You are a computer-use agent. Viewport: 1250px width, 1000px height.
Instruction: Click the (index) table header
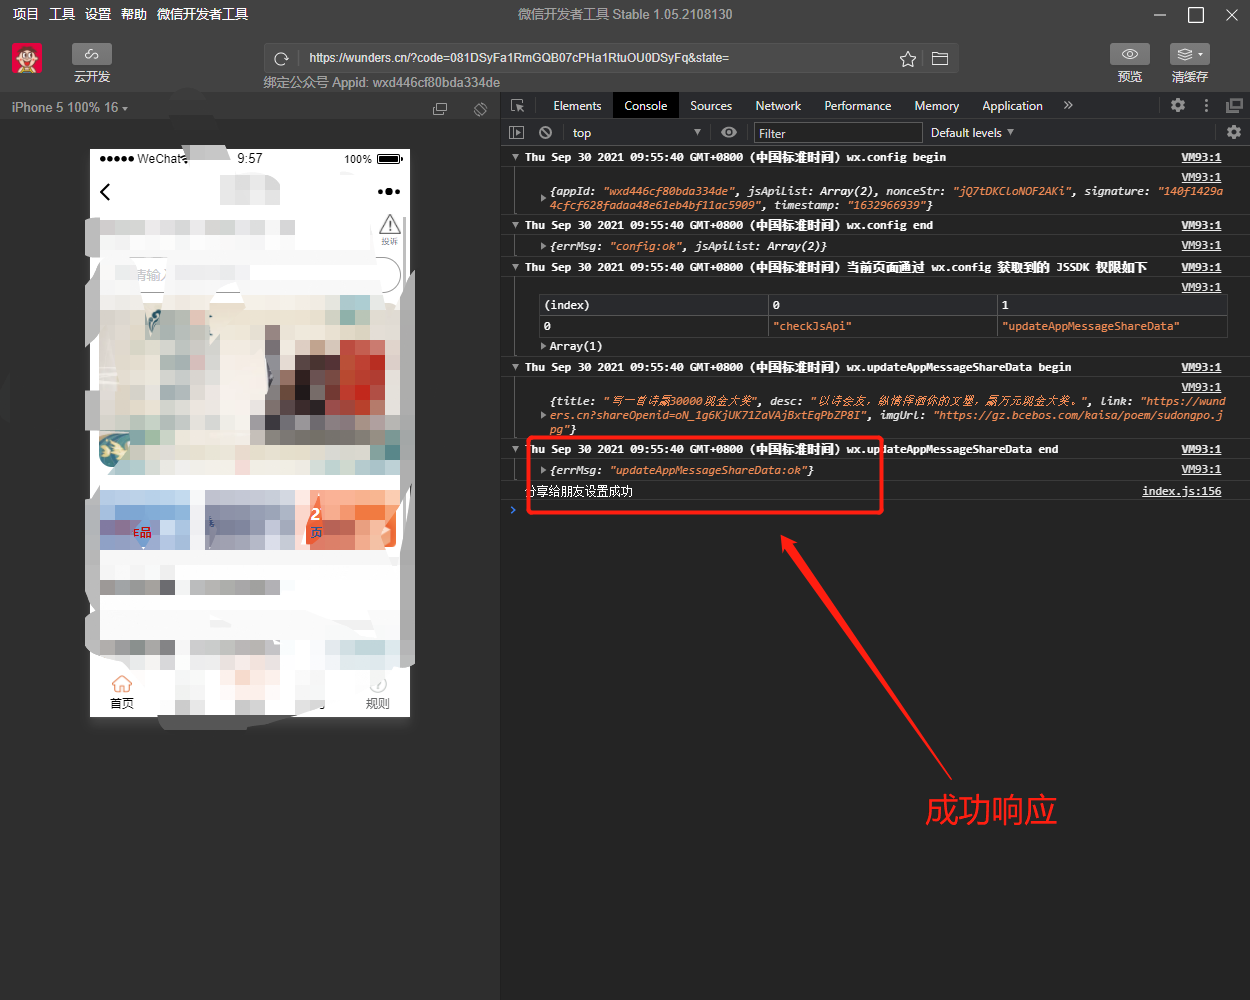pyautogui.click(x=654, y=305)
